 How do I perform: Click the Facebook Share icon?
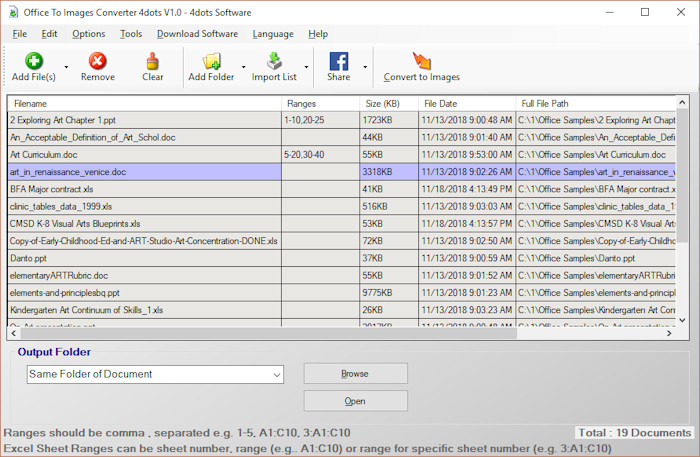tap(338, 61)
